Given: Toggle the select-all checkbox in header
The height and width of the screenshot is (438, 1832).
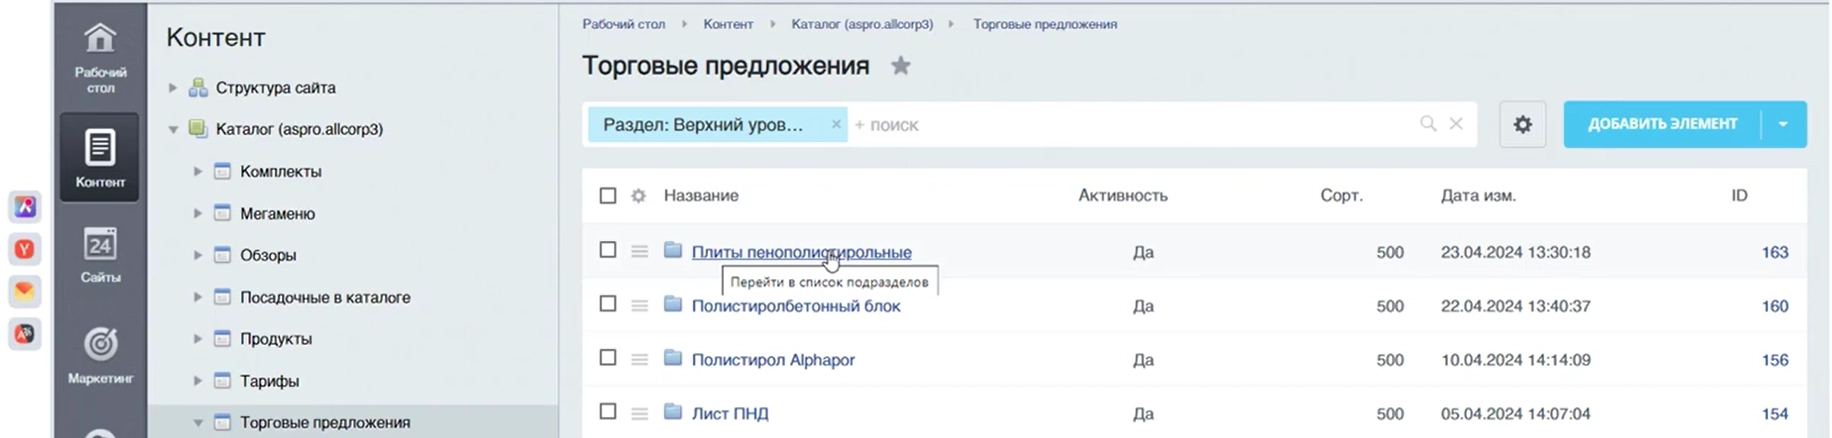Looking at the screenshot, I should click(608, 196).
